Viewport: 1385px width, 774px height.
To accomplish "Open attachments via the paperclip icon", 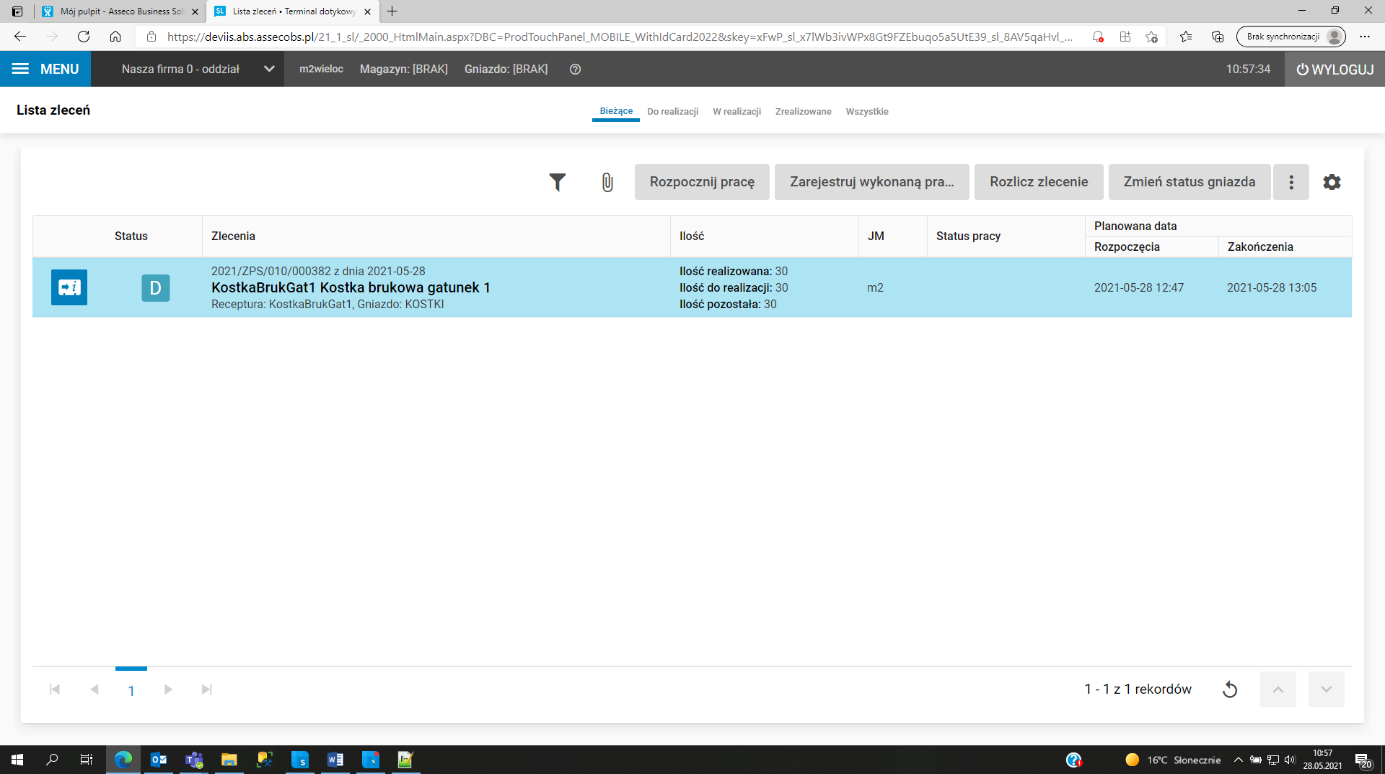I will [607, 182].
